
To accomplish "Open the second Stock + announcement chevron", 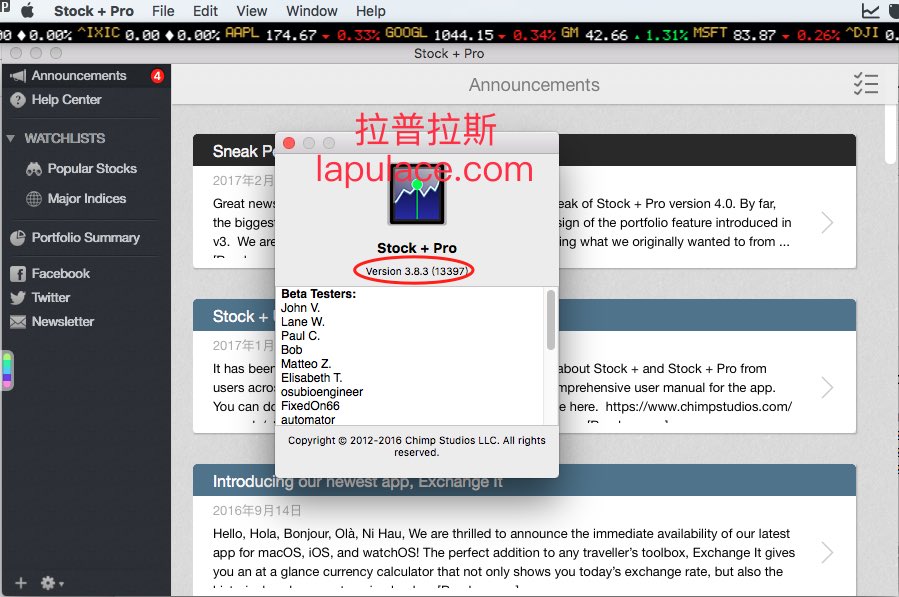I will point(827,388).
